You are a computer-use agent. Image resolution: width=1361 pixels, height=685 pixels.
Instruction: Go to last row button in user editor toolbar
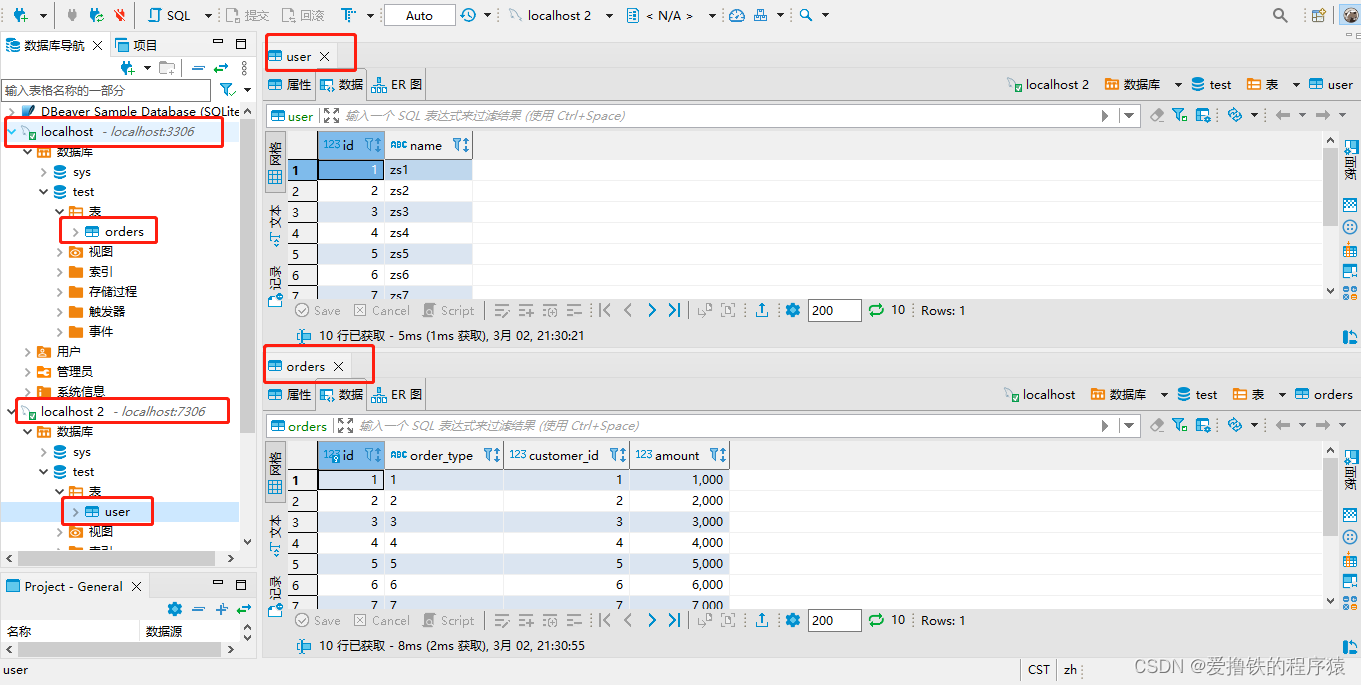click(675, 310)
